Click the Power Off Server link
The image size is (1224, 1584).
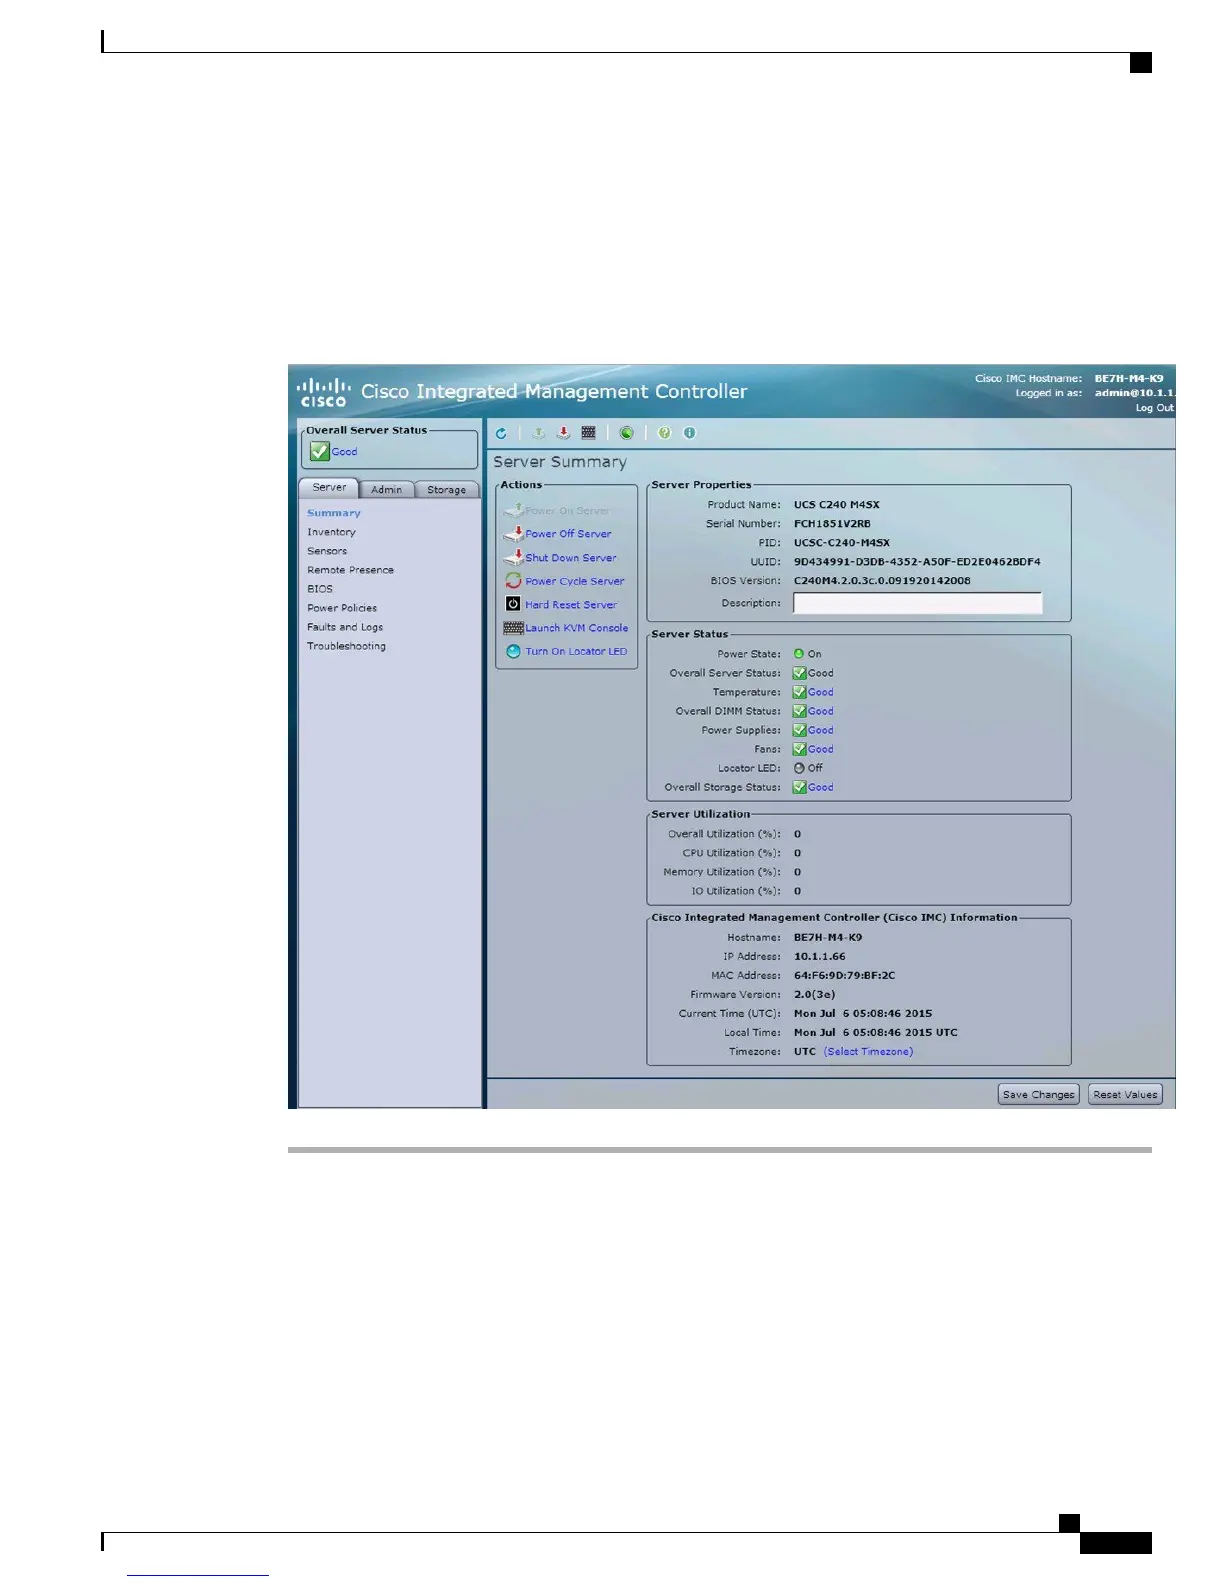coord(568,534)
